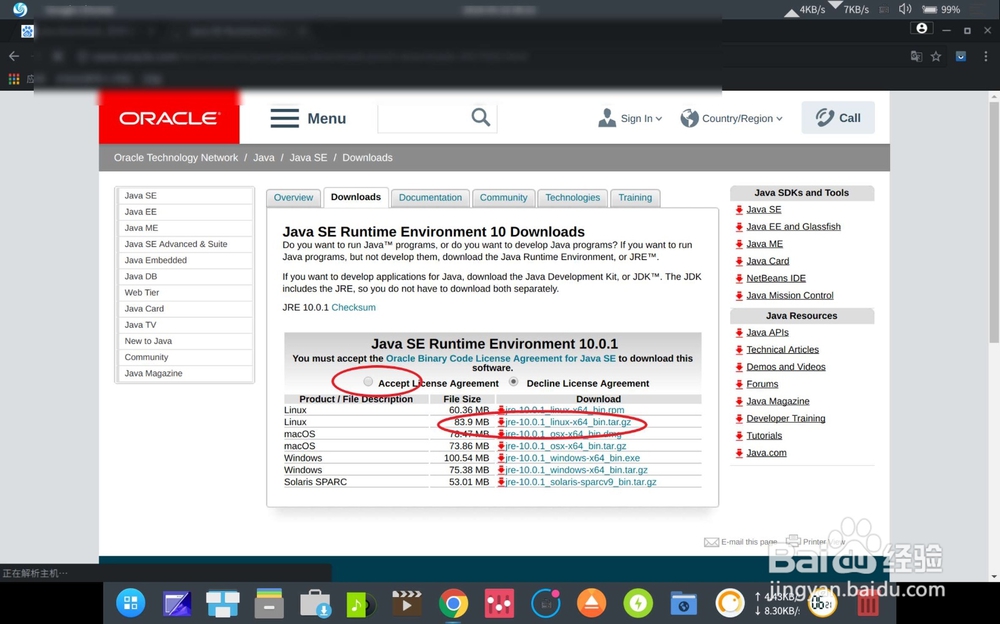Click the magnifier search icon
Viewport: 1000px width, 624px height.
tap(481, 117)
